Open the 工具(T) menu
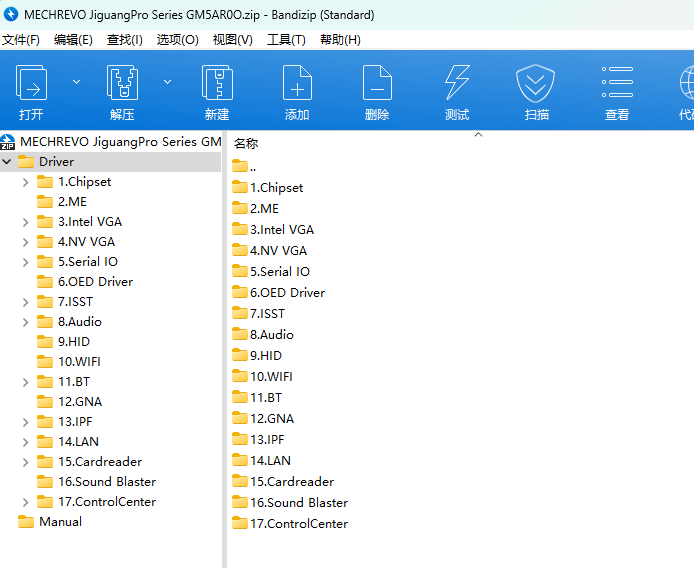The image size is (694, 568). coord(286,40)
